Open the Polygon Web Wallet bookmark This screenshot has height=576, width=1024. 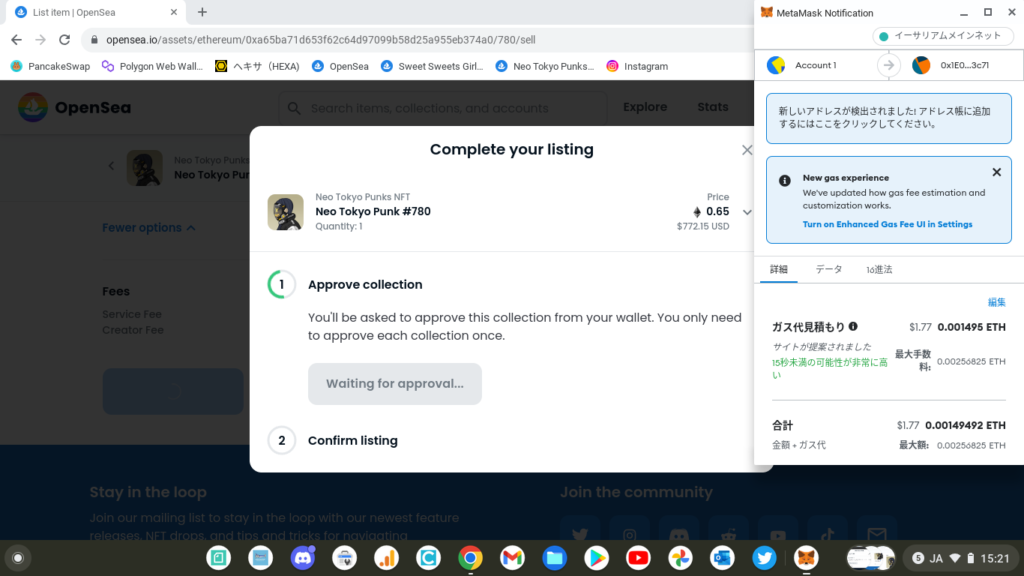pyautogui.click(x=152, y=66)
